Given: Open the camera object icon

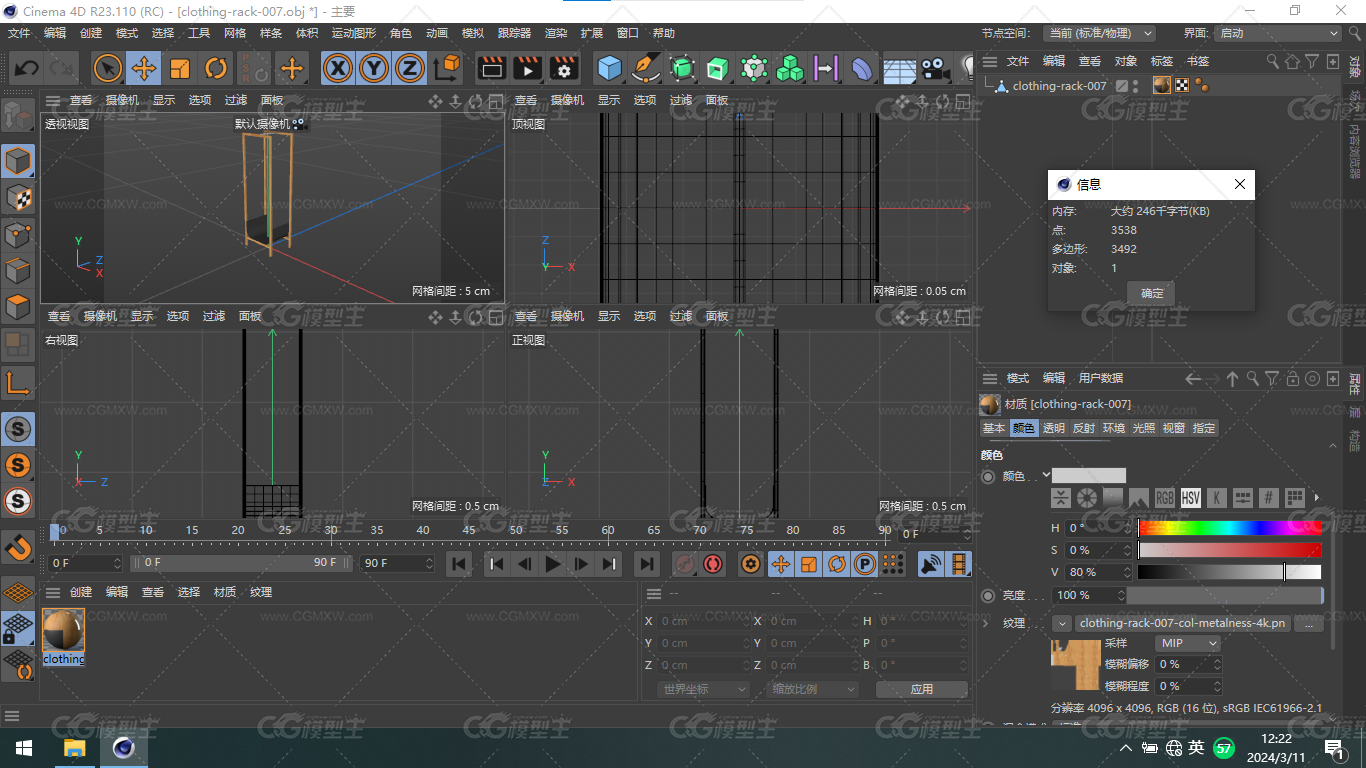Looking at the screenshot, I should [x=935, y=68].
